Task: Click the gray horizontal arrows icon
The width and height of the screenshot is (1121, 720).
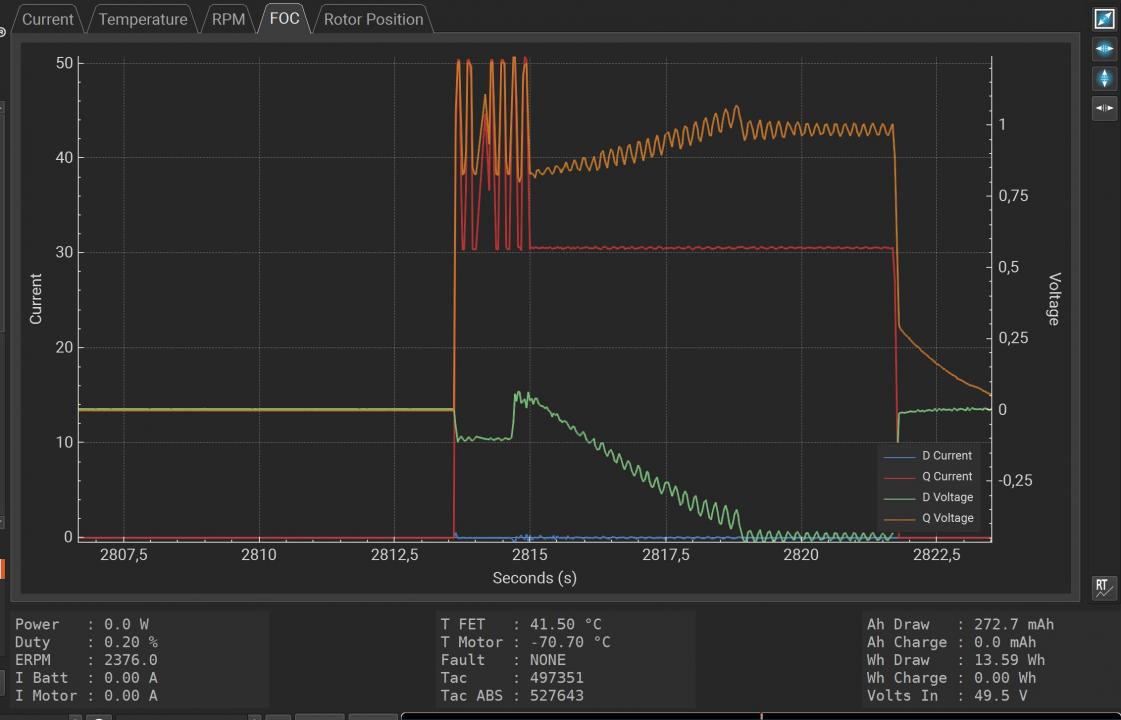Action: (1104, 108)
